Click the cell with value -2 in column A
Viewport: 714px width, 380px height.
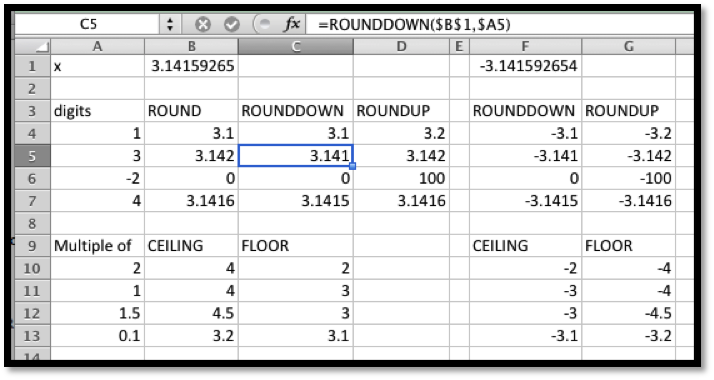97,178
